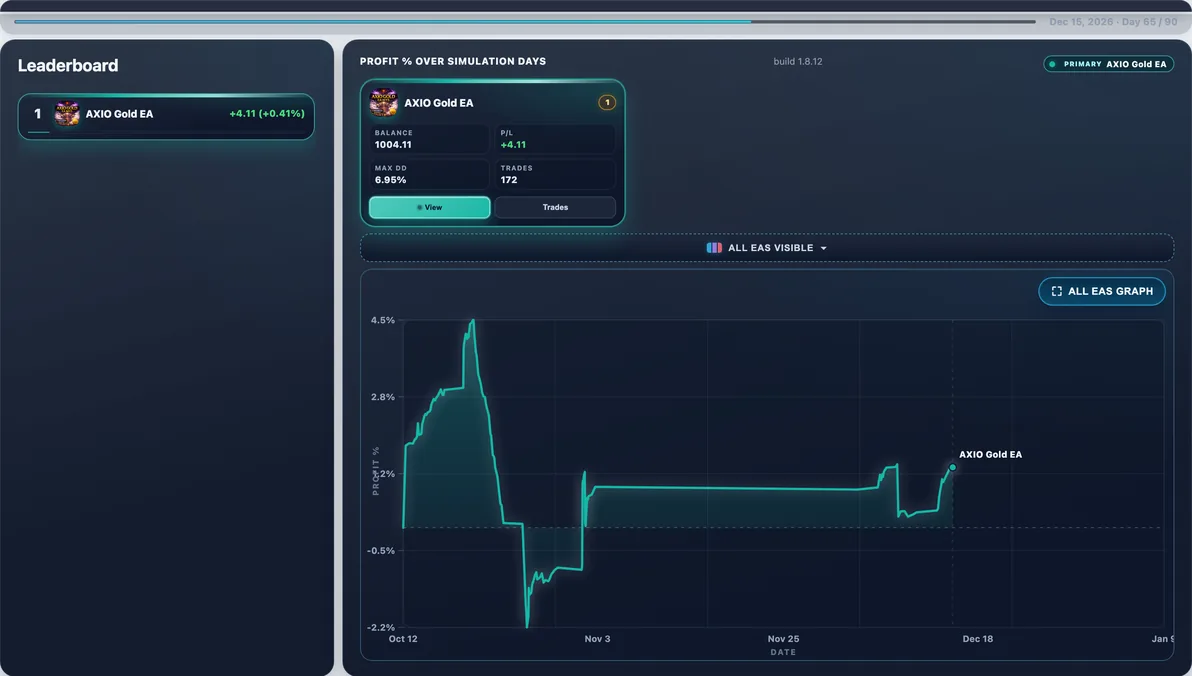Click AXIO Gold EA avatar on stats card

coord(383,103)
